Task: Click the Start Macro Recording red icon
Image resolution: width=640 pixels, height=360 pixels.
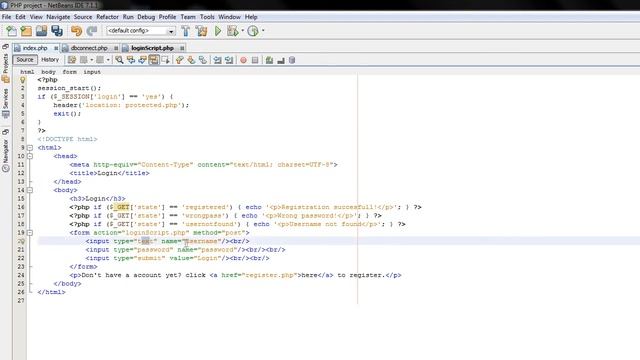Action: [243, 60]
